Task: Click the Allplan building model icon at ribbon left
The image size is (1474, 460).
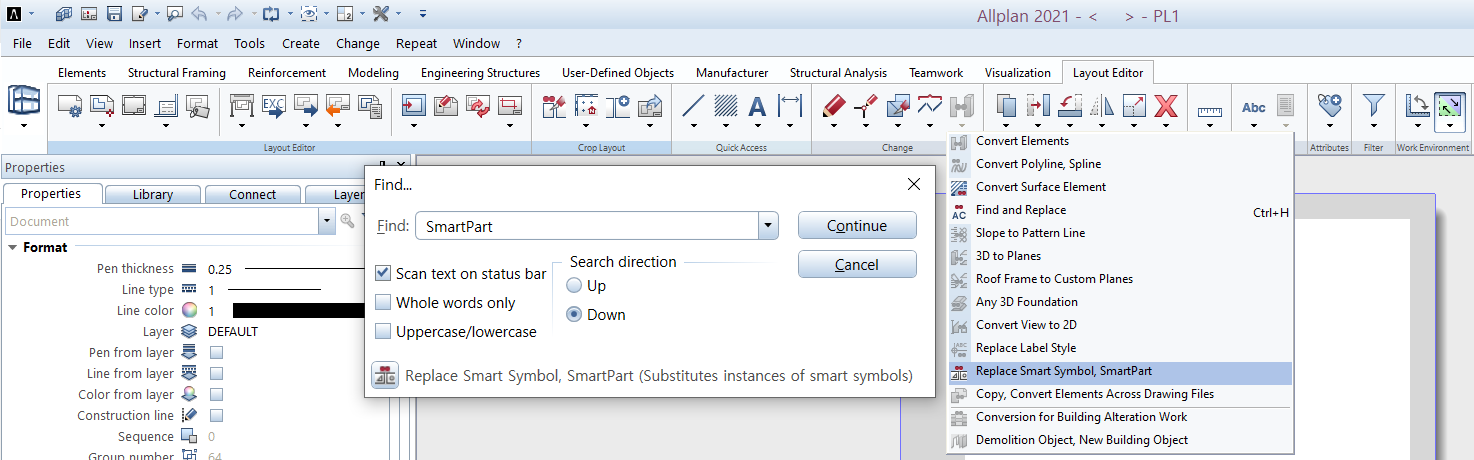Action: pyautogui.click(x=24, y=100)
